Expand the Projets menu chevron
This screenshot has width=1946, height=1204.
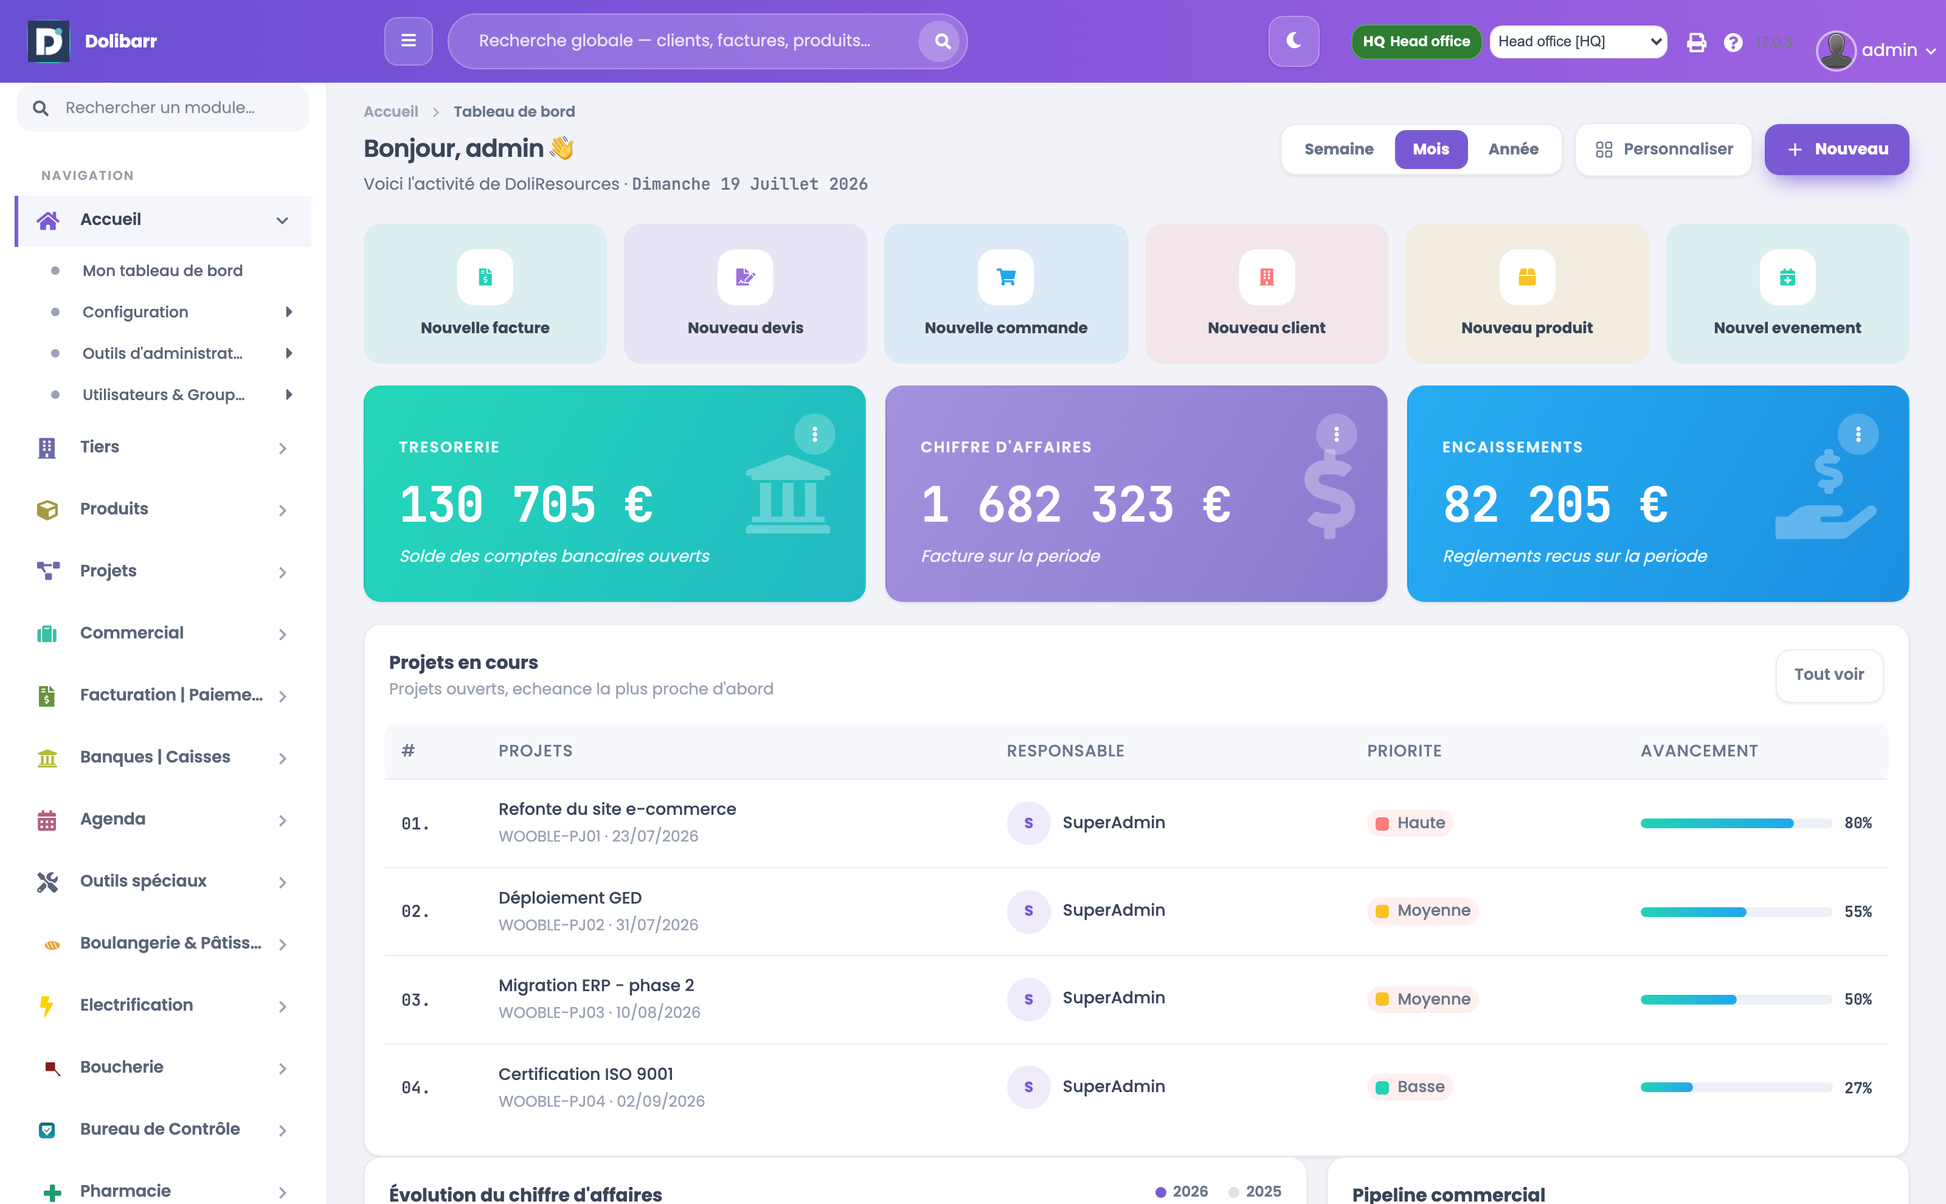pos(282,573)
